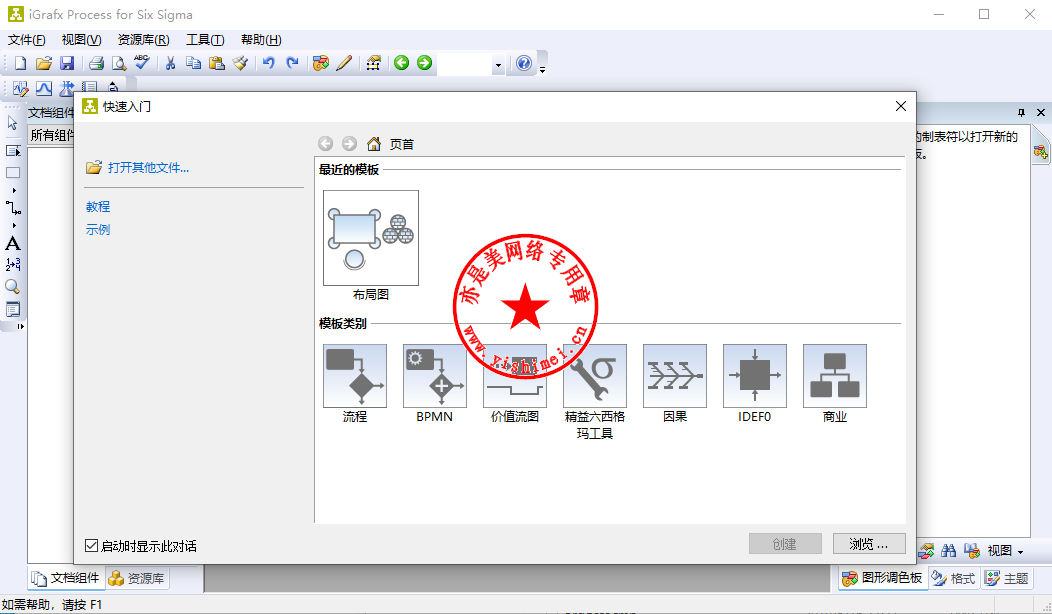The height and width of the screenshot is (614, 1052).
Task: Close the right side palette panel
Action: tap(1041, 113)
